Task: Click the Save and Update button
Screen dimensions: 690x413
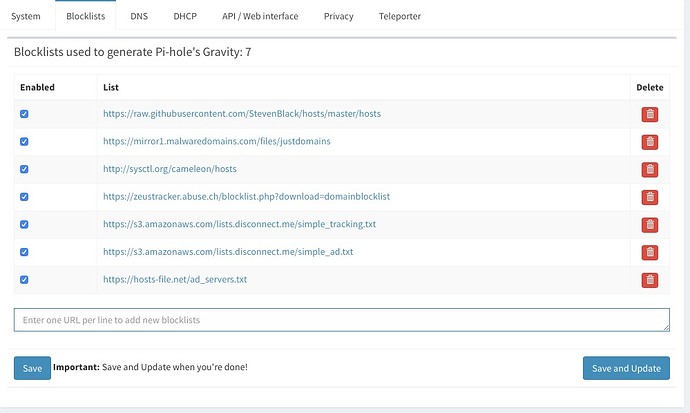Action: (626, 368)
